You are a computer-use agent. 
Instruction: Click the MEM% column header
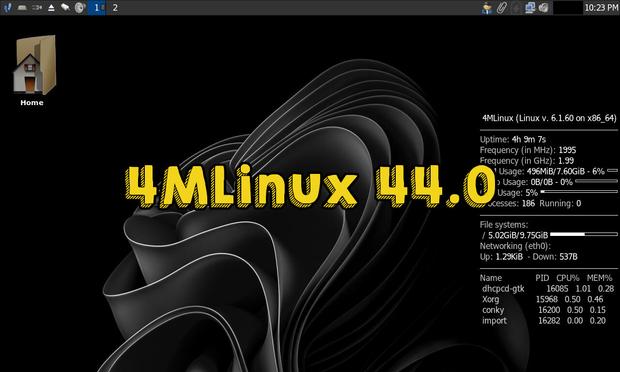point(599,278)
